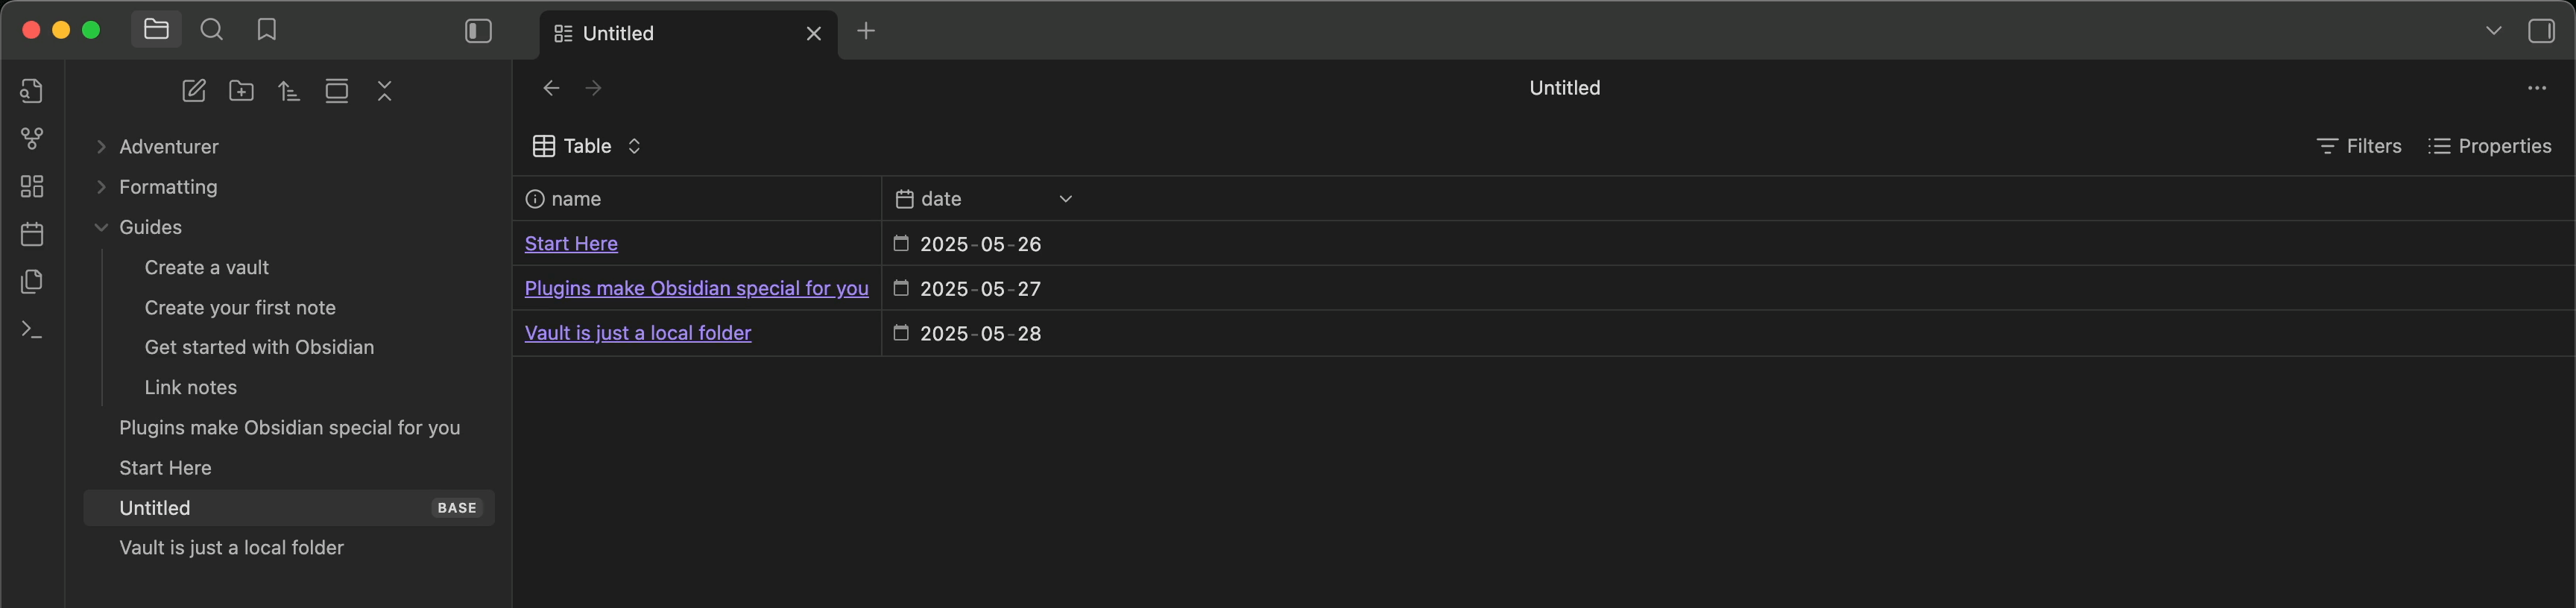Create a new folder
Image resolution: width=2576 pixels, height=608 pixels.
[241, 91]
